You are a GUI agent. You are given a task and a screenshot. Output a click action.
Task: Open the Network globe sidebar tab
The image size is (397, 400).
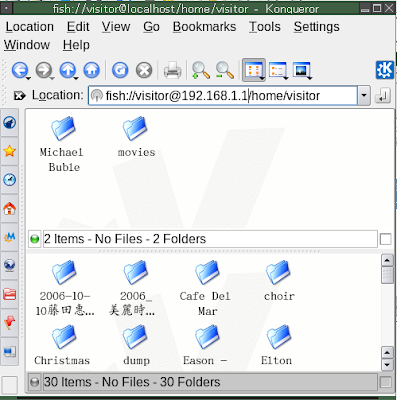tap(9, 266)
